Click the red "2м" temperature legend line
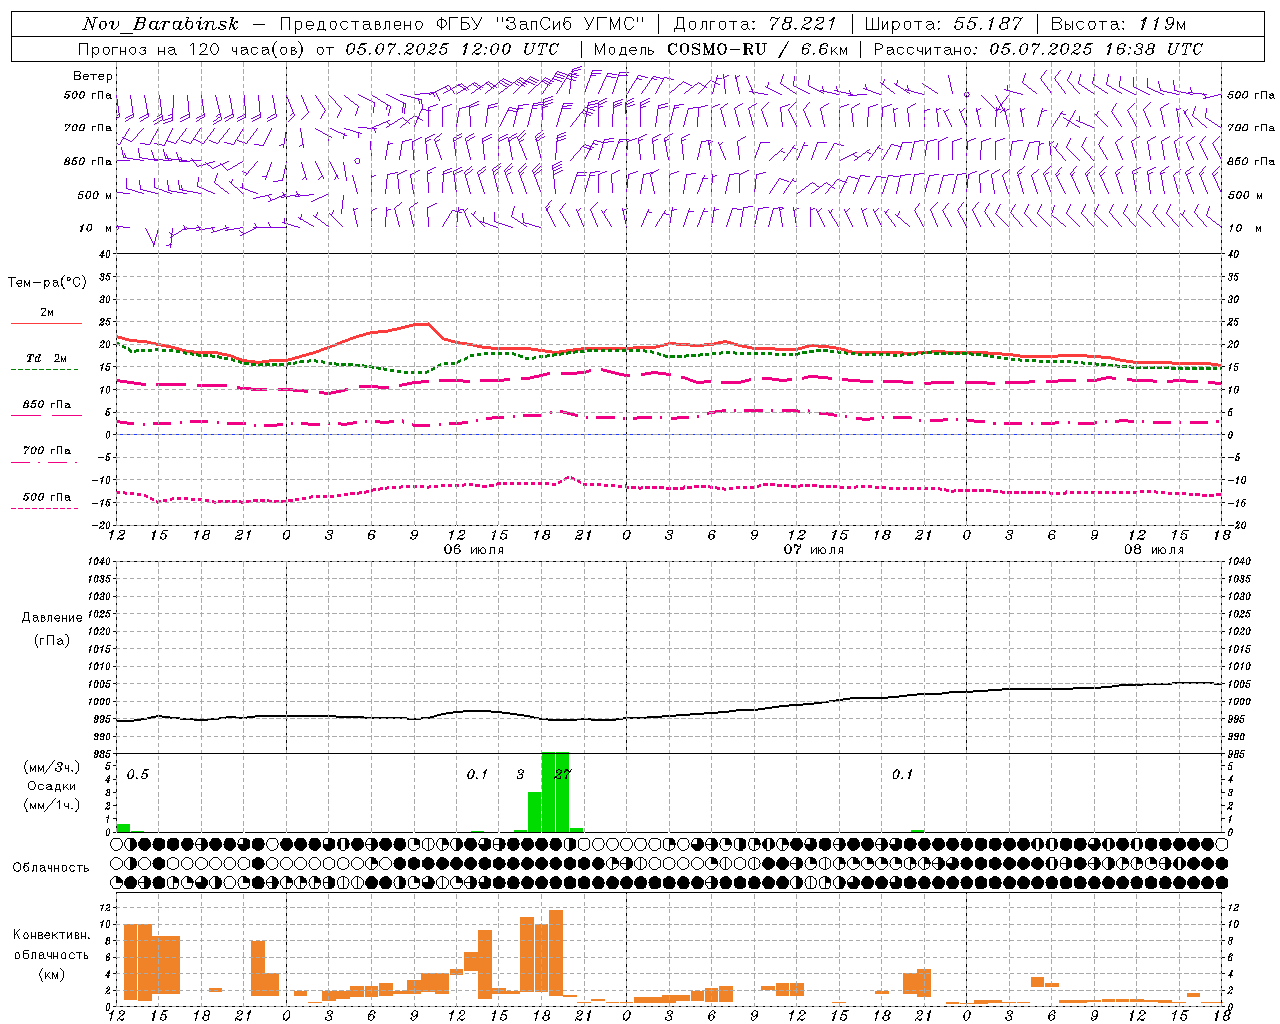 point(46,323)
